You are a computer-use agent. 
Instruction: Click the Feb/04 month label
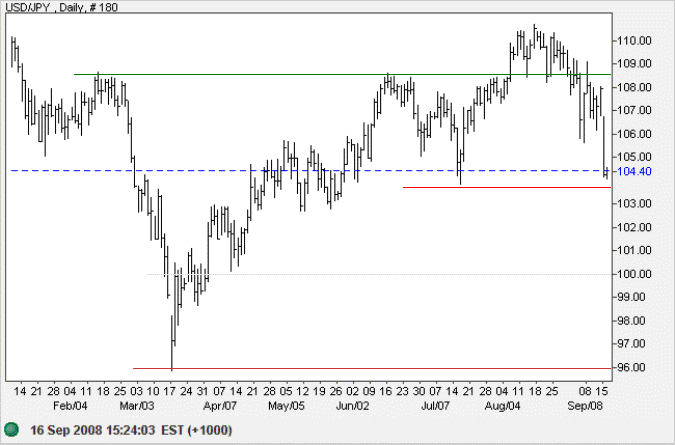point(70,406)
